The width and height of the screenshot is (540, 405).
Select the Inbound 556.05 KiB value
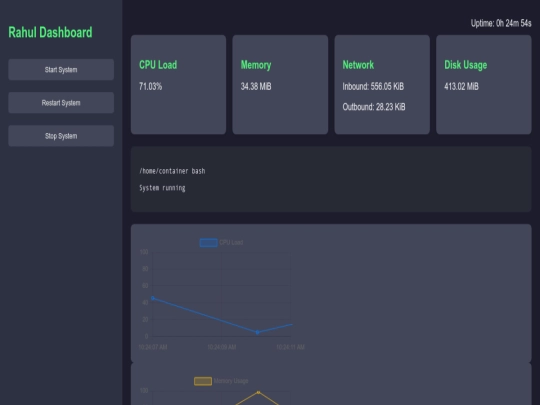373,86
